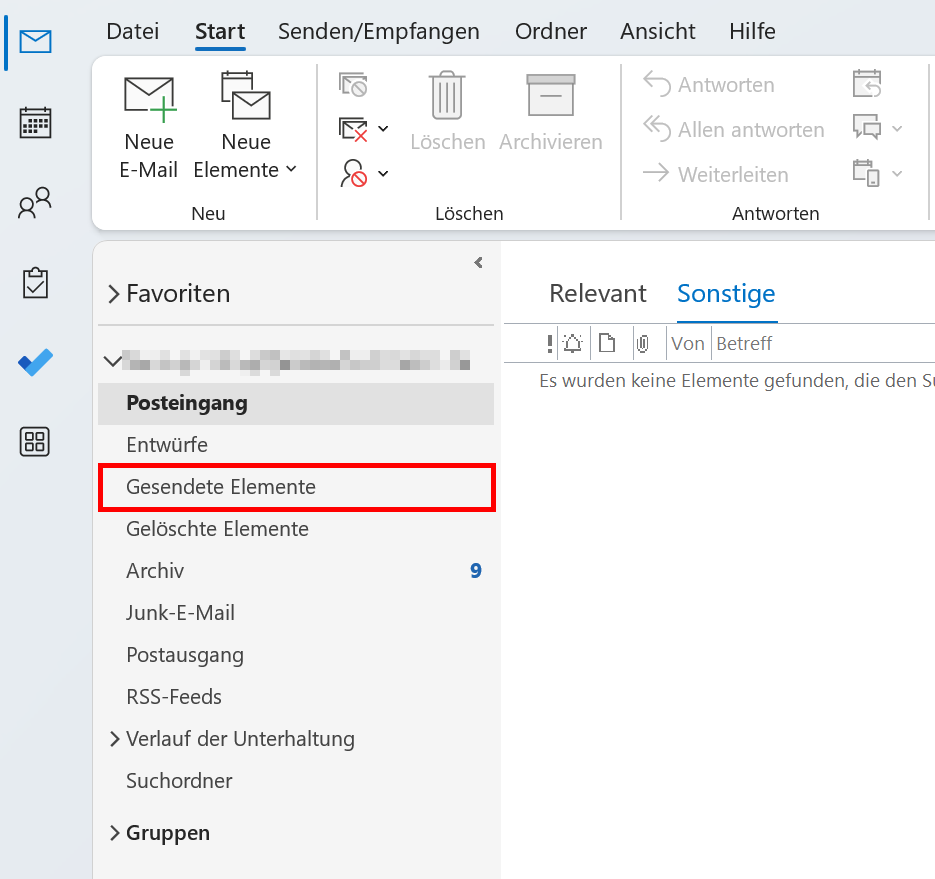Expand Verlauf der Unterhaltung folder
935x879 pixels.
tap(114, 739)
